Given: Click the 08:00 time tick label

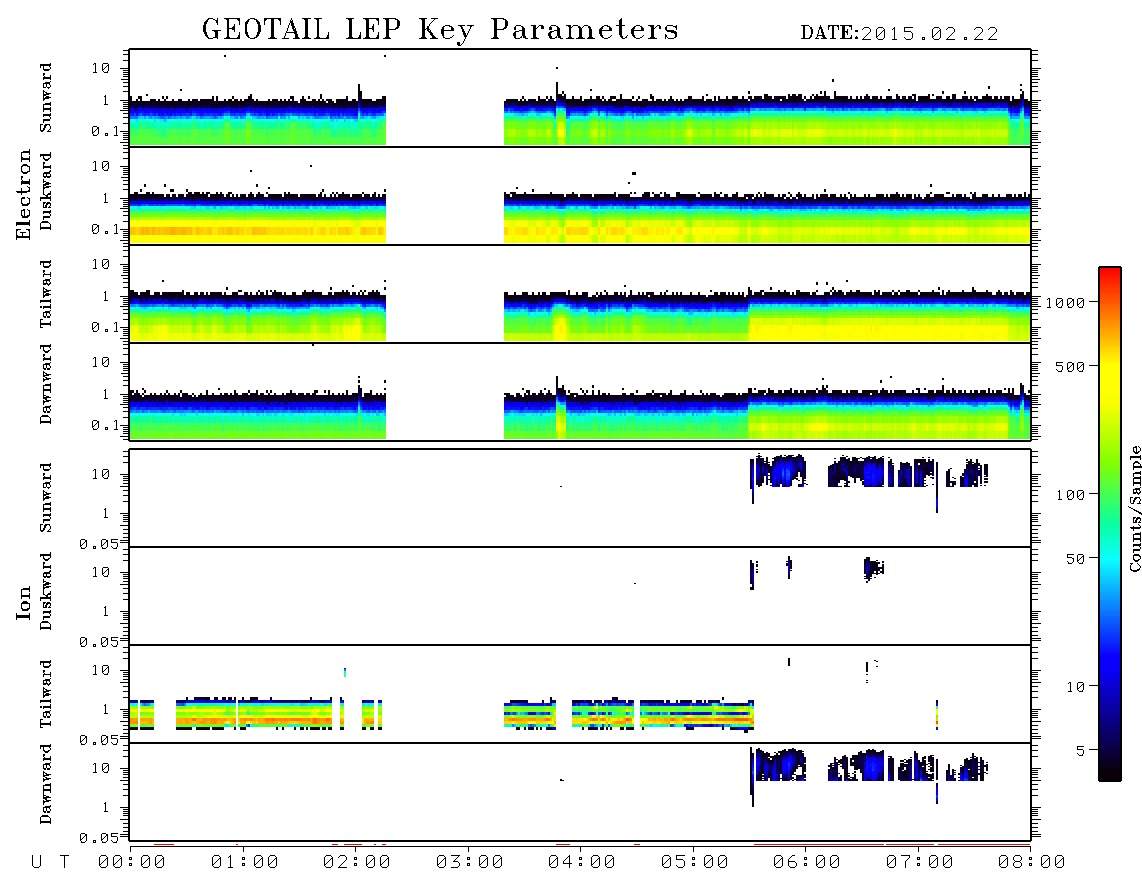Looking at the screenshot, I should tap(1031, 862).
